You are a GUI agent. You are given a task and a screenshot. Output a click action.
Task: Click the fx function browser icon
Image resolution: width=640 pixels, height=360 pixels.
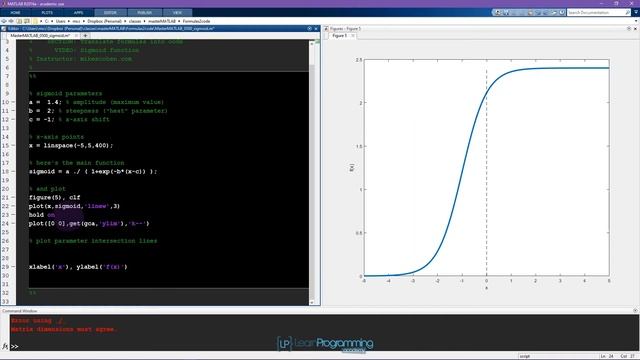pyautogui.click(x=5, y=347)
